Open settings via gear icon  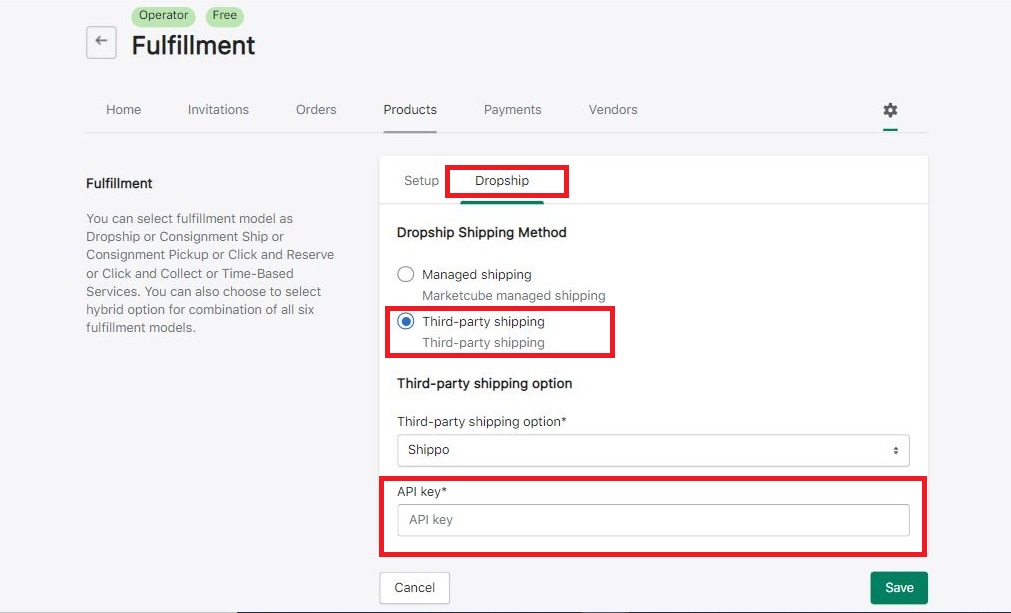890,110
